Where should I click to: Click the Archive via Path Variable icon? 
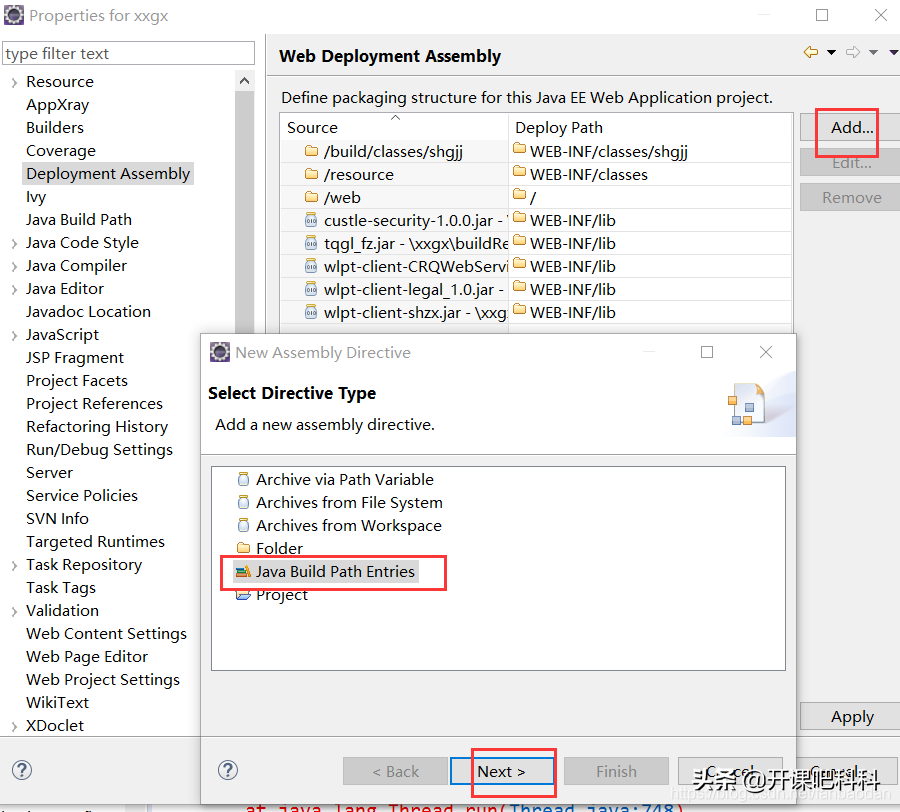(x=243, y=479)
